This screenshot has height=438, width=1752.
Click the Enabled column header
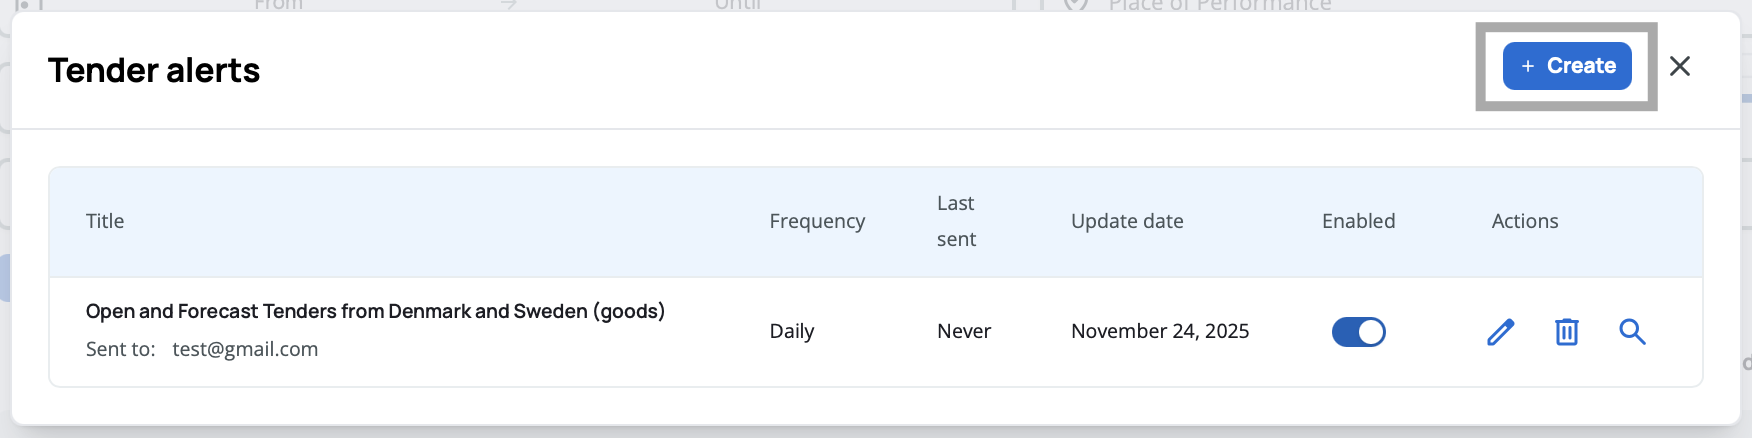coord(1358,221)
